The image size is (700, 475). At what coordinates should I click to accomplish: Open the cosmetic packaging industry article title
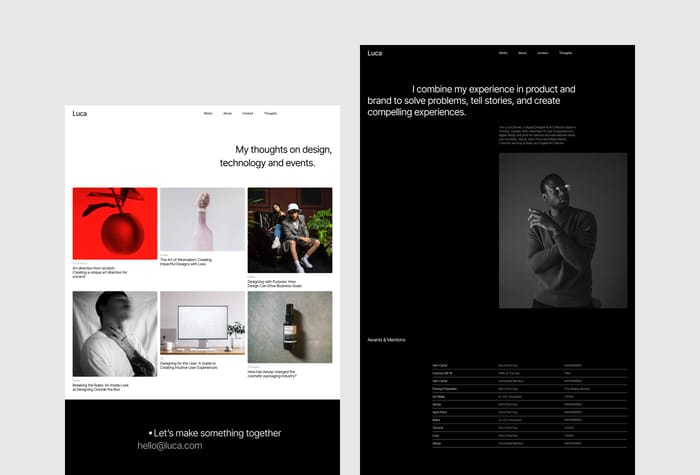click(x=272, y=374)
